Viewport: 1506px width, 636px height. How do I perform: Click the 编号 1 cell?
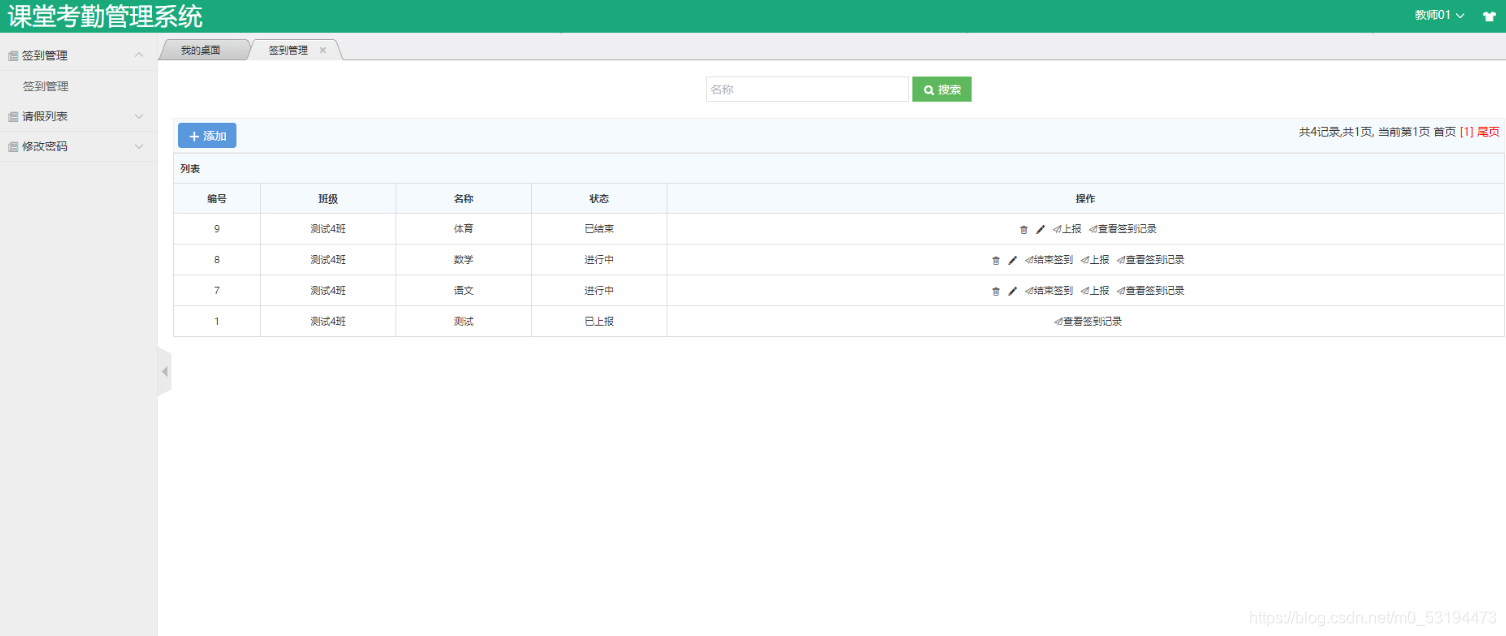tap(217, 322)
